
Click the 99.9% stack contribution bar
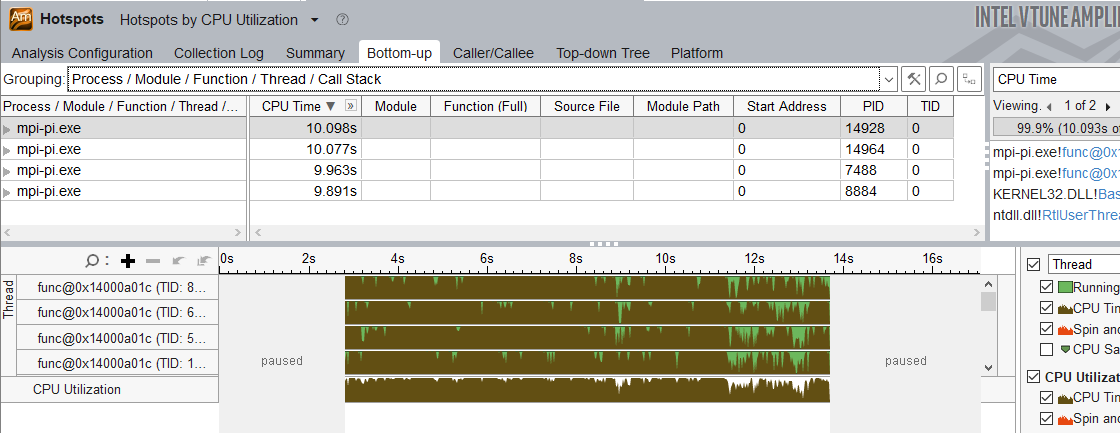click(x=1056, y=129)
